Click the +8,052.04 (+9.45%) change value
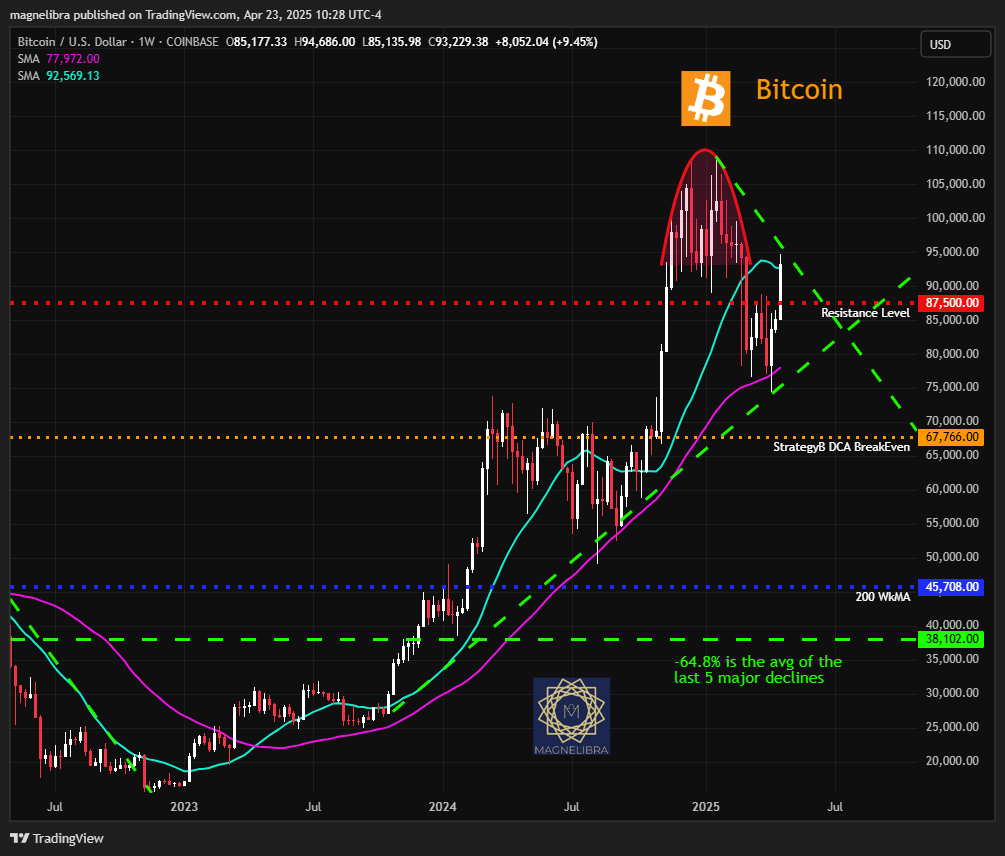The height and width of the screenshot is (856, 1005). [x=547, y=42]
